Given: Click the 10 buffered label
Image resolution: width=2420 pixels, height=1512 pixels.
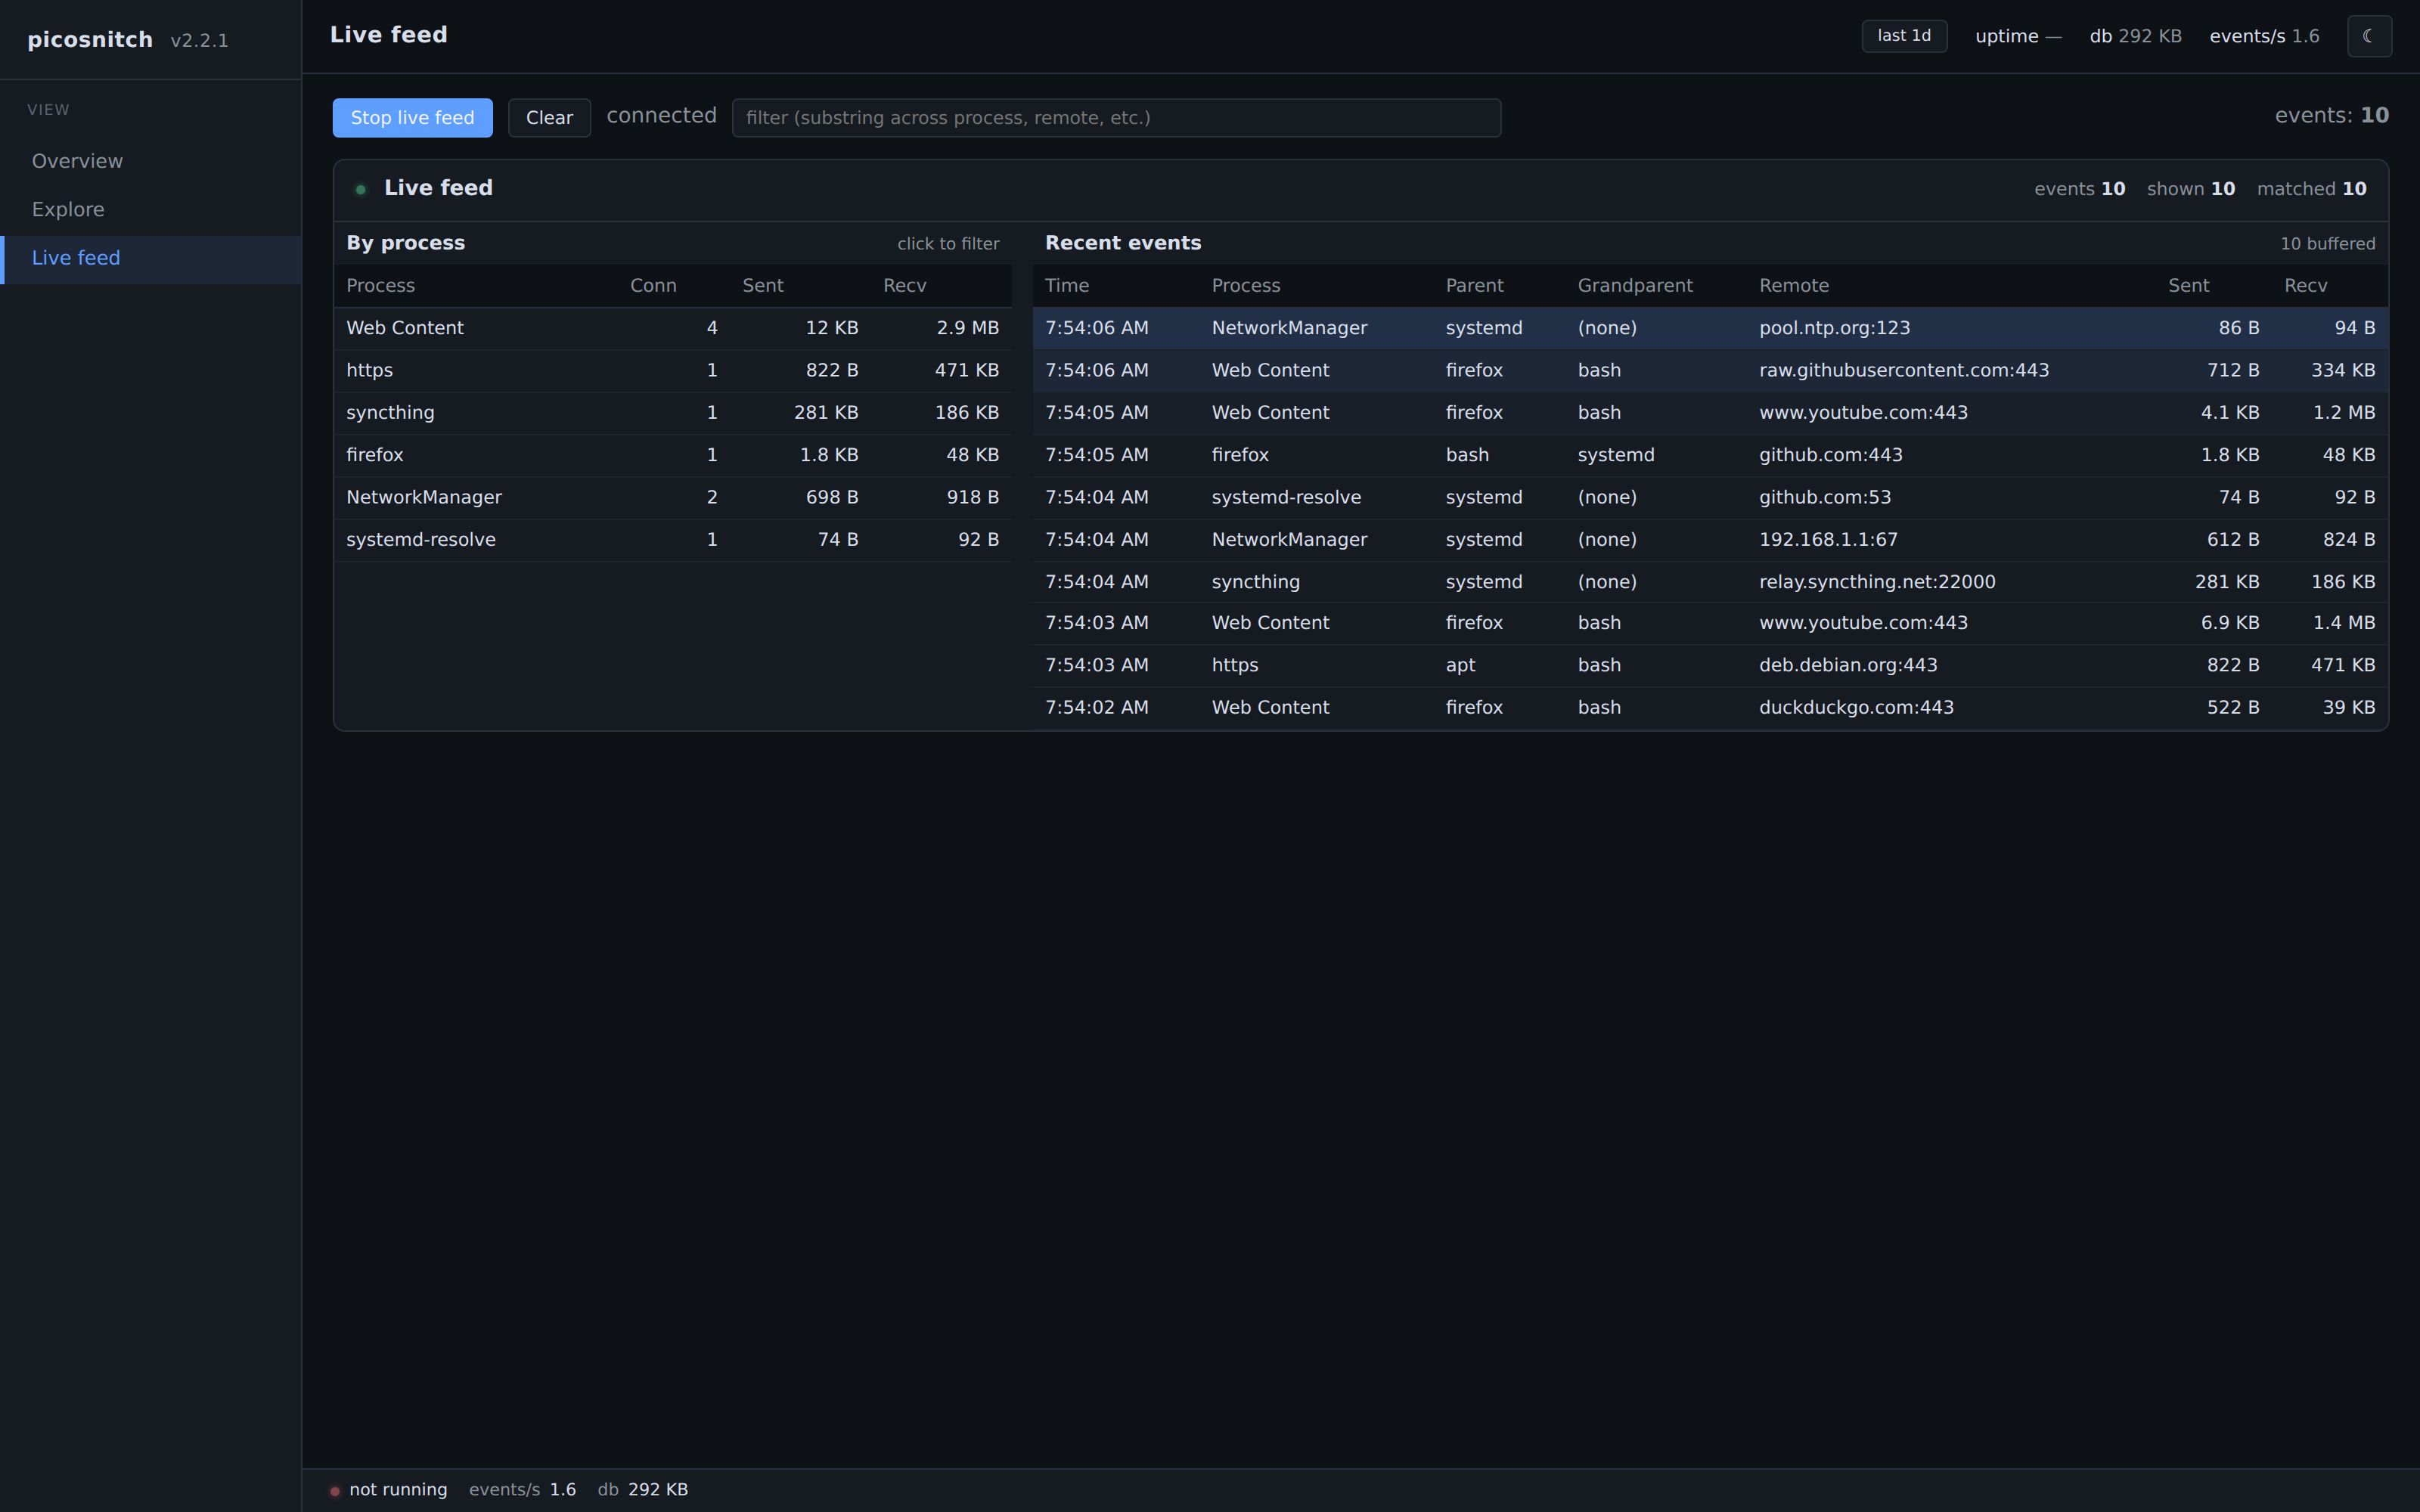Looking at the screenshot, I should (x=2327, y=244).
